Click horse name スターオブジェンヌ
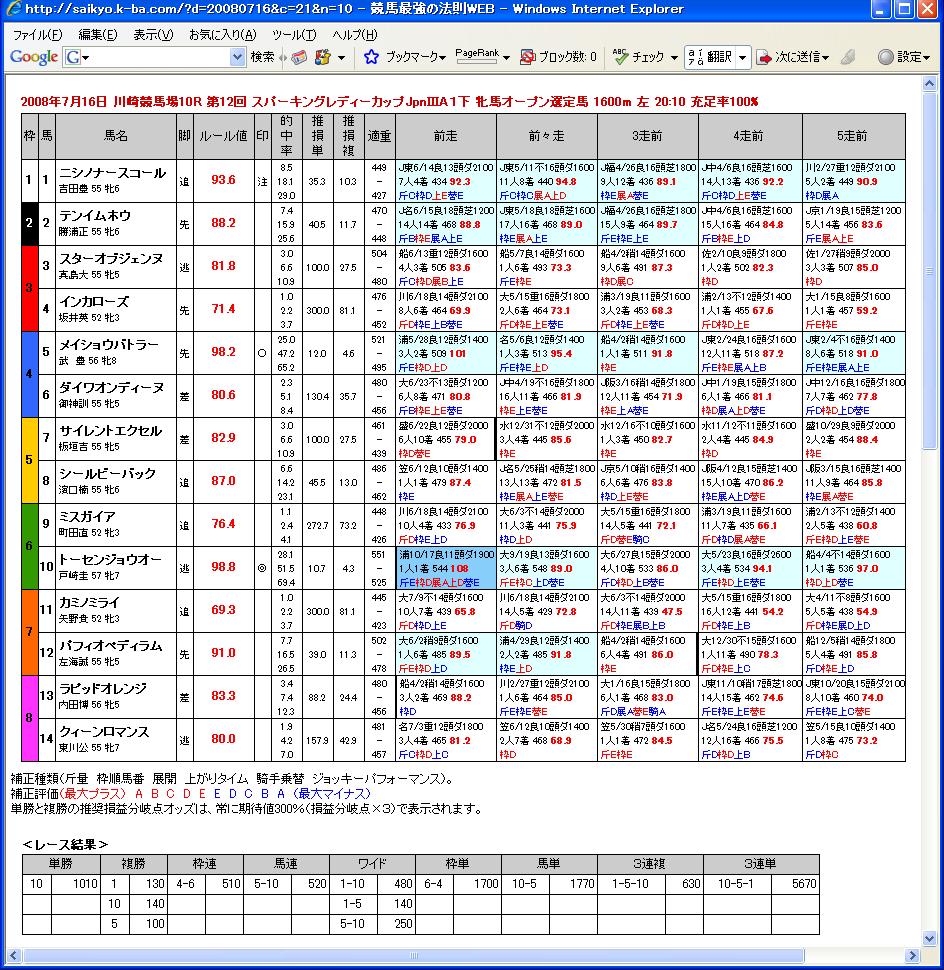 [x=111, y=259]
